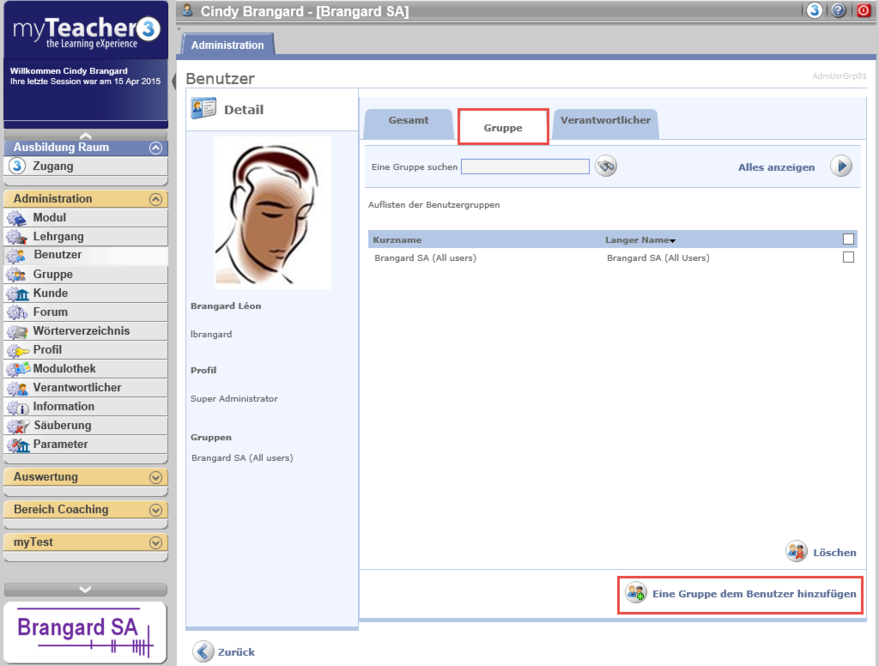Toggle the select-all checkbox in table header
The image size is (879, 666).
848,239
